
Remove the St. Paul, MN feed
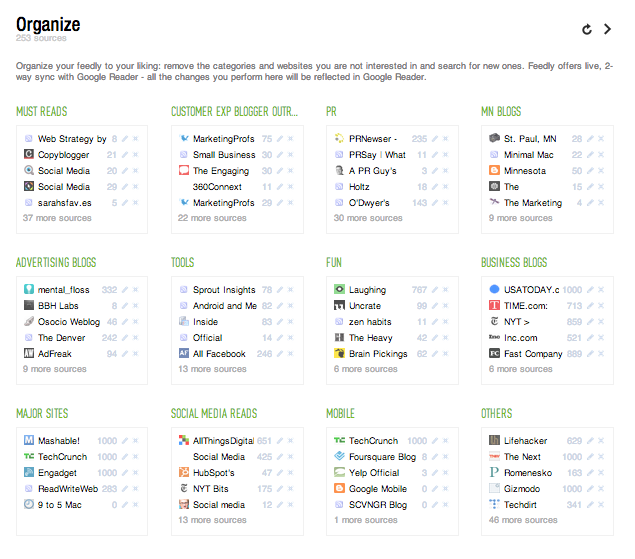pyautogui.click(x=601, y=139)
